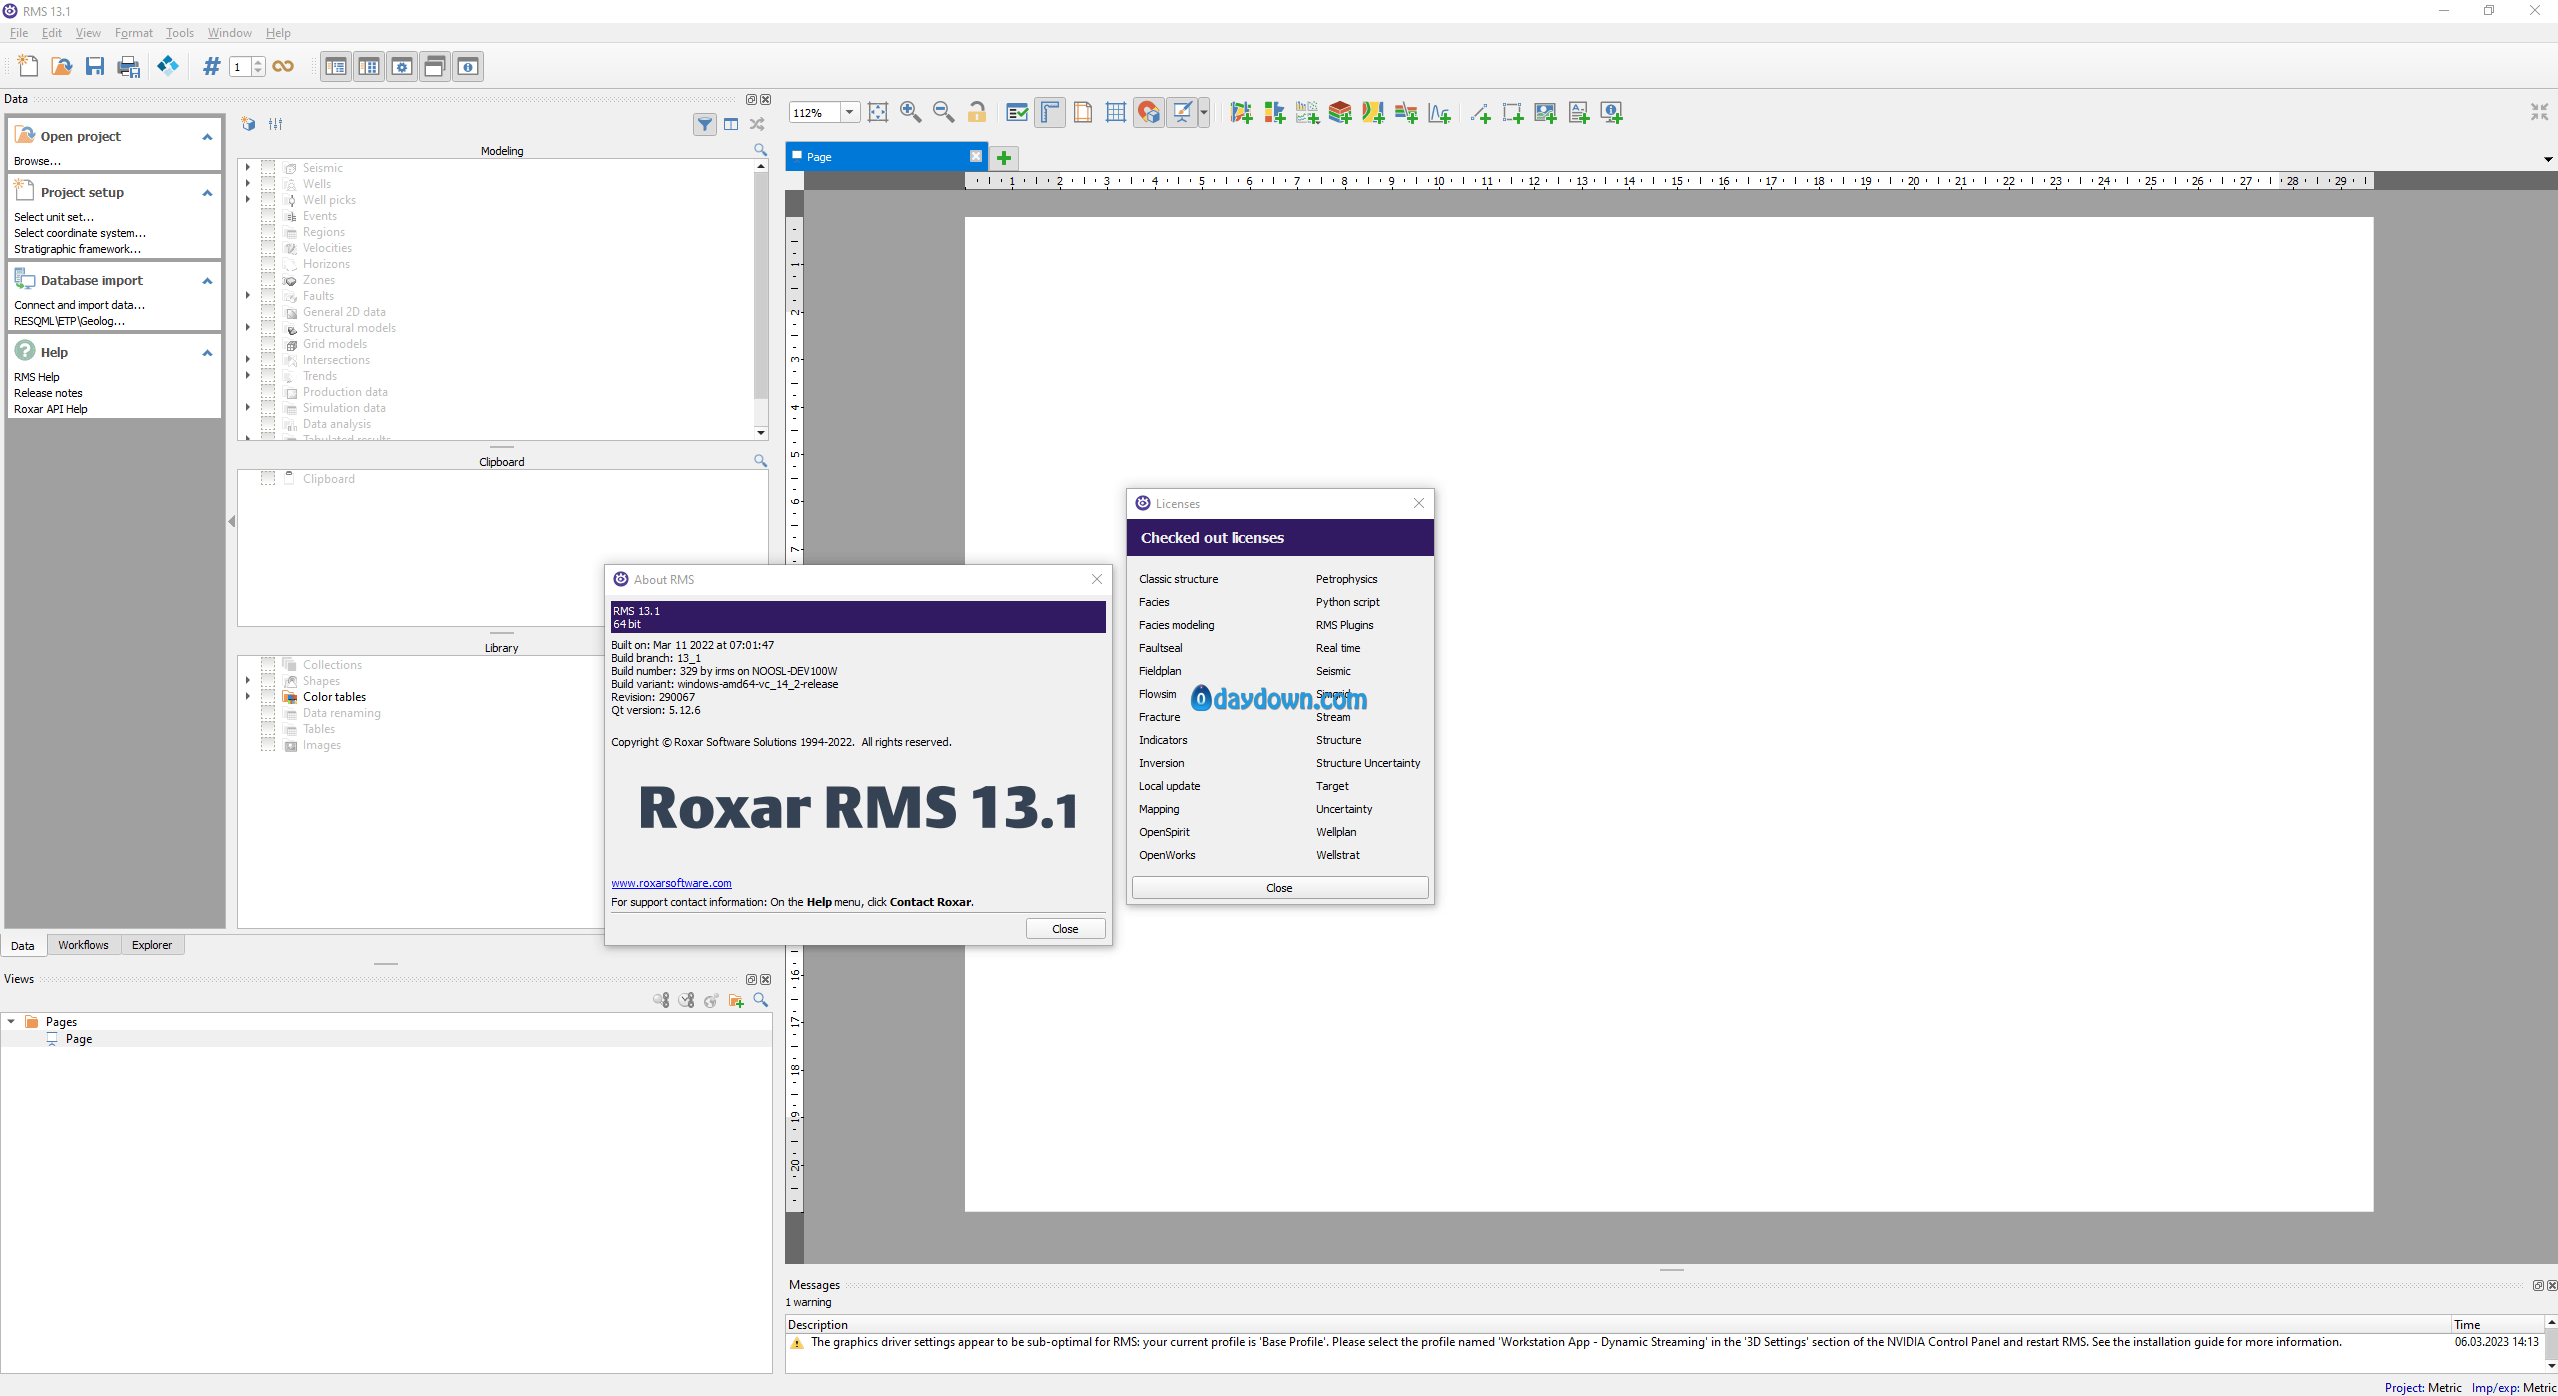Screen dimensions: 2558x1396
Task: Toggle the 3D object magnet button
Action: click(x=1149, y=112)
